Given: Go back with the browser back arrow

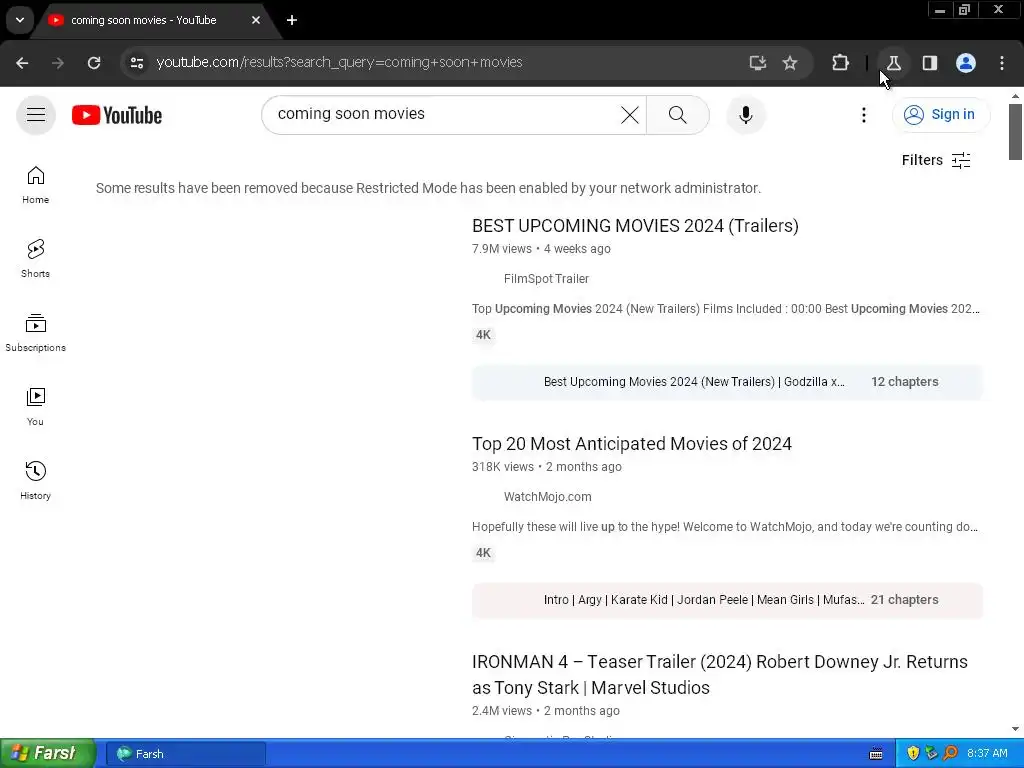Looking at the screenshot, I should [x=22, y=63].
